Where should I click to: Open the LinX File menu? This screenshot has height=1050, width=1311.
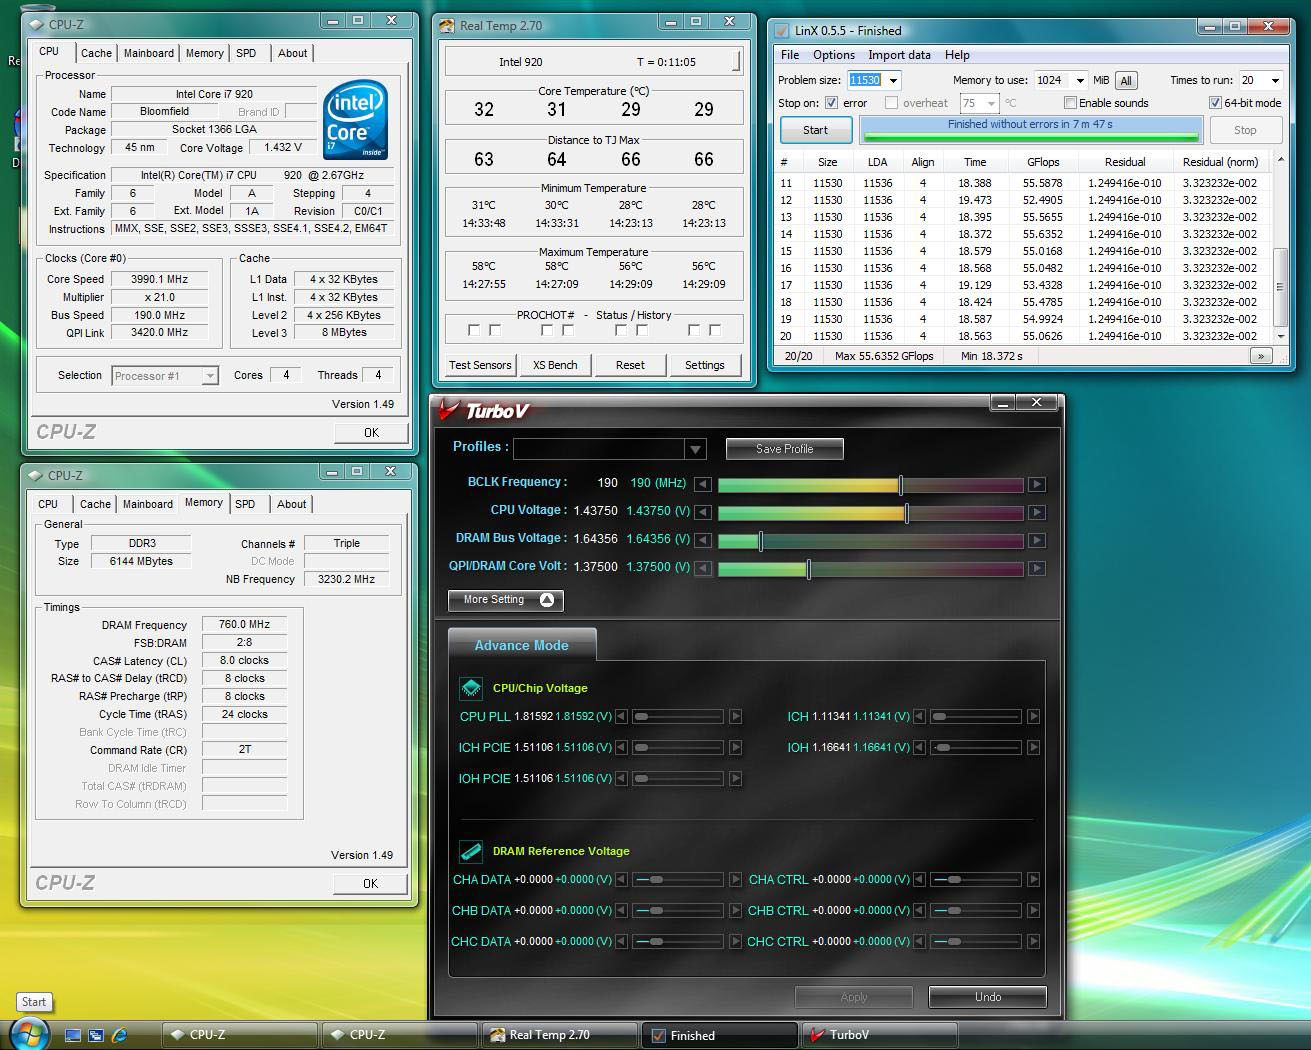(790, 55)
